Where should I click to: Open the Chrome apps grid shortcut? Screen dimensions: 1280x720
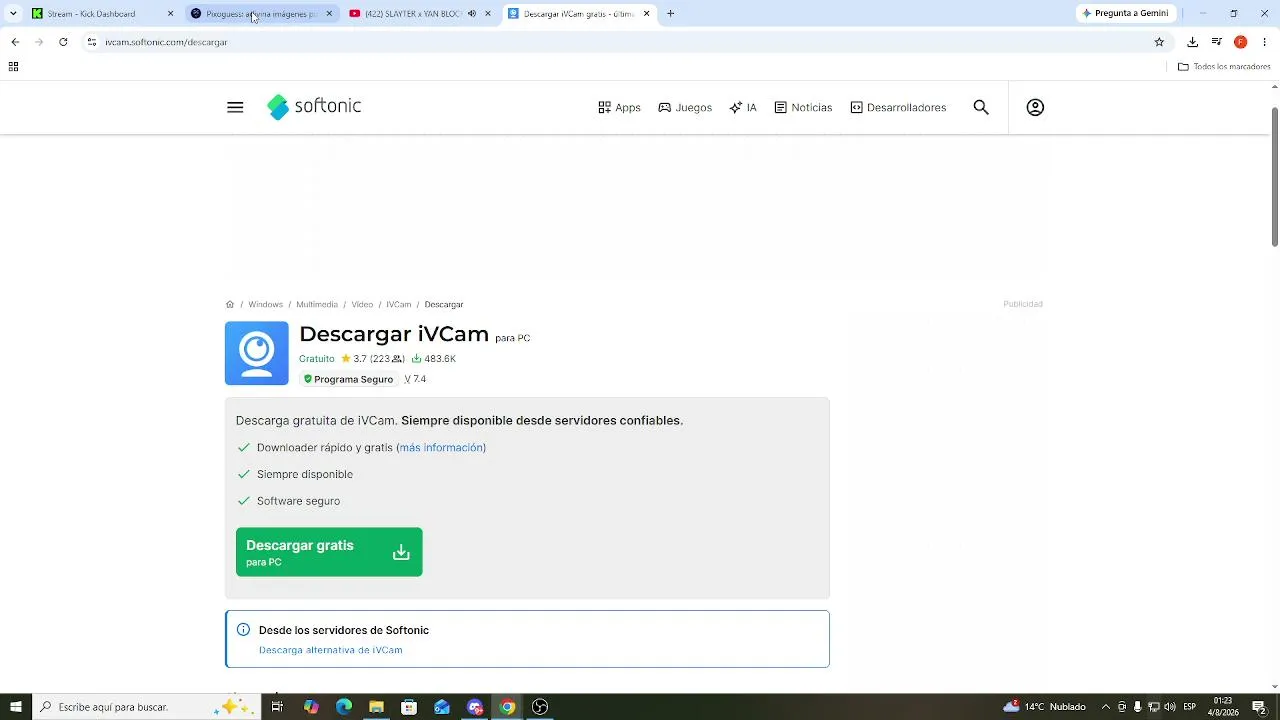click(13, 67)
